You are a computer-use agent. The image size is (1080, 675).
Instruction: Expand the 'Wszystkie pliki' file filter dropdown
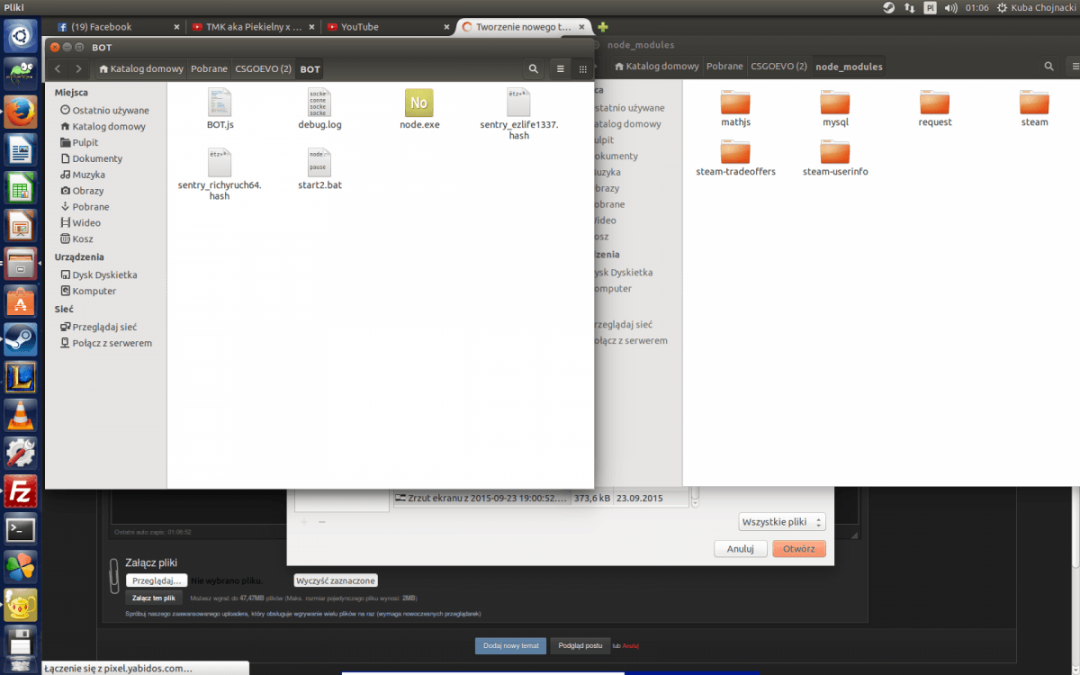pos(782,522)
